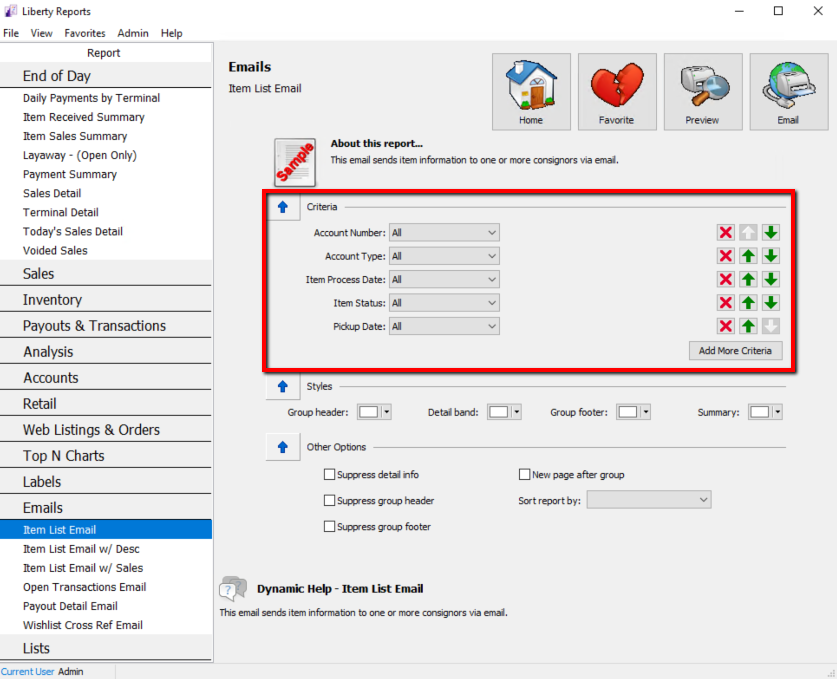Expand the Labels report category
The width and height of the screenshot is (837, 679).
106,482
